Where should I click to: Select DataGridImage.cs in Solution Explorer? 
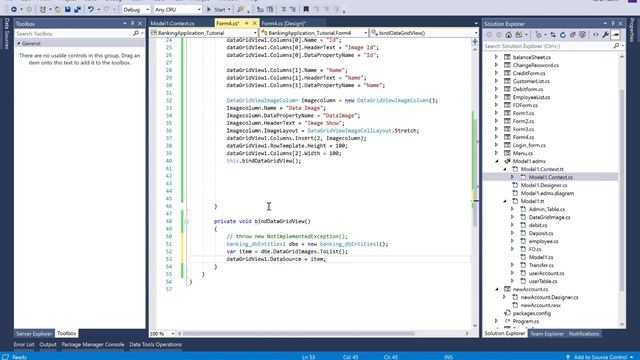549,218
